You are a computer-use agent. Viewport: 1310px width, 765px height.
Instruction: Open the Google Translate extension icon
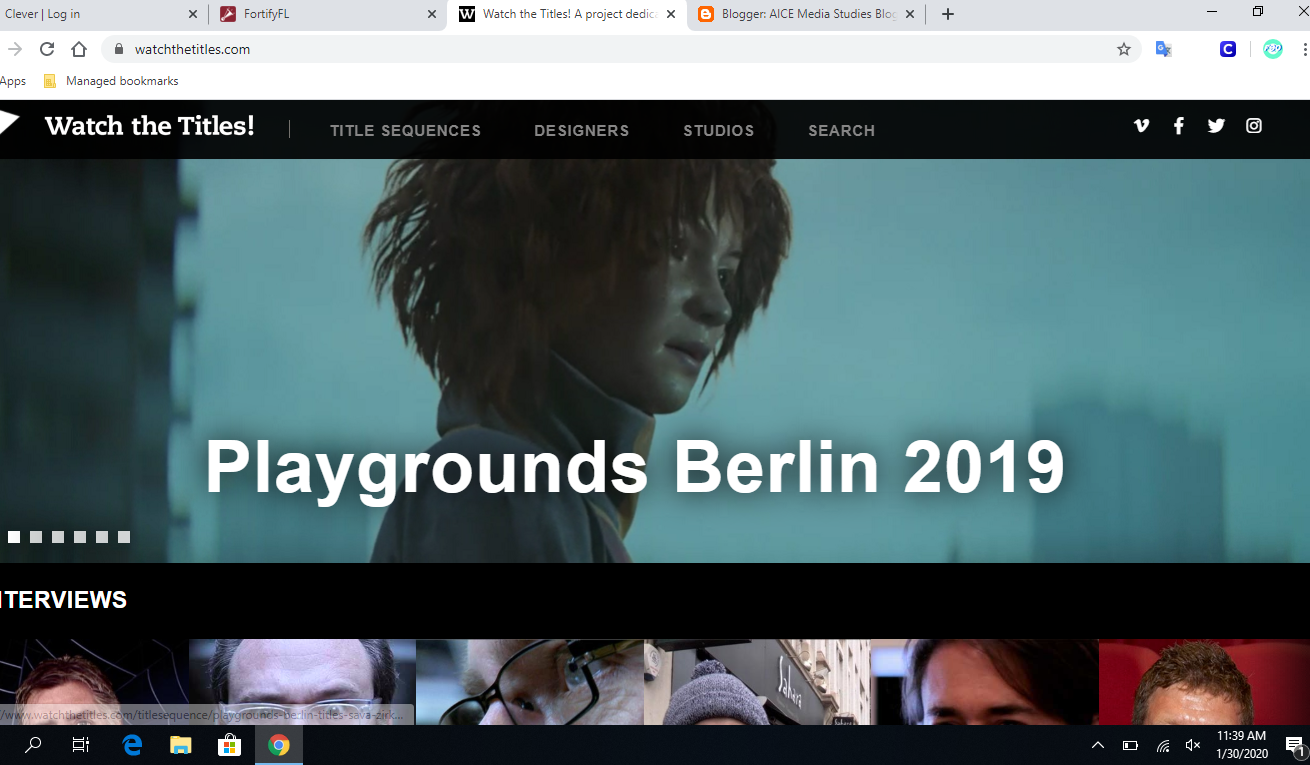click(x=1163, y=49)
